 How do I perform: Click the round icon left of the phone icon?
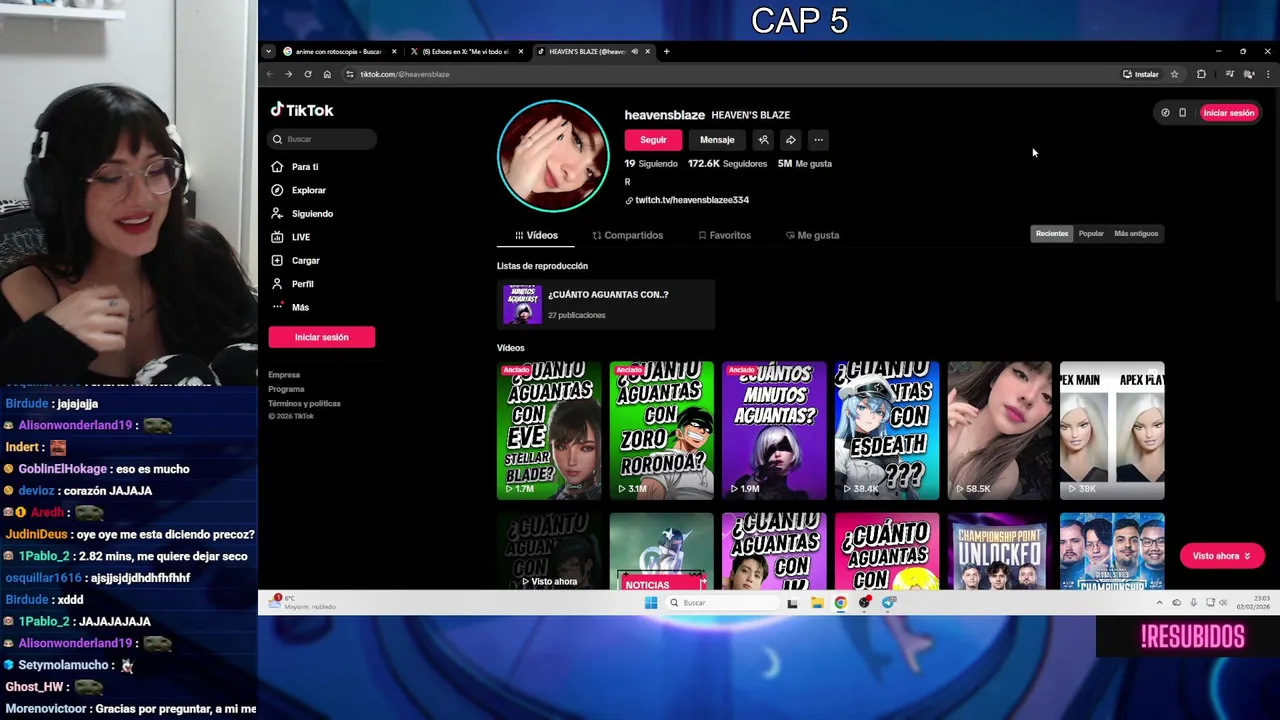click(1165, 113)
